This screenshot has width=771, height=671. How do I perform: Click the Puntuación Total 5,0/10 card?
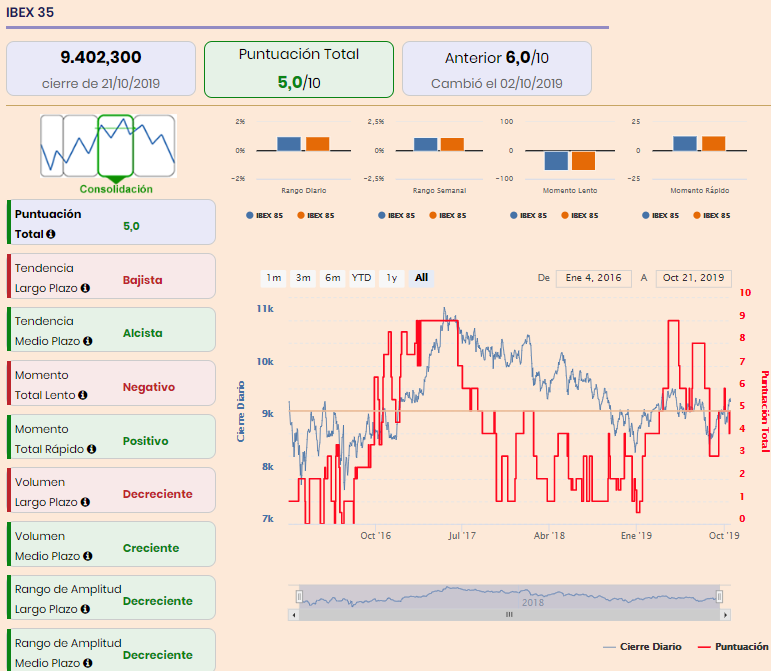pos(299,69)
